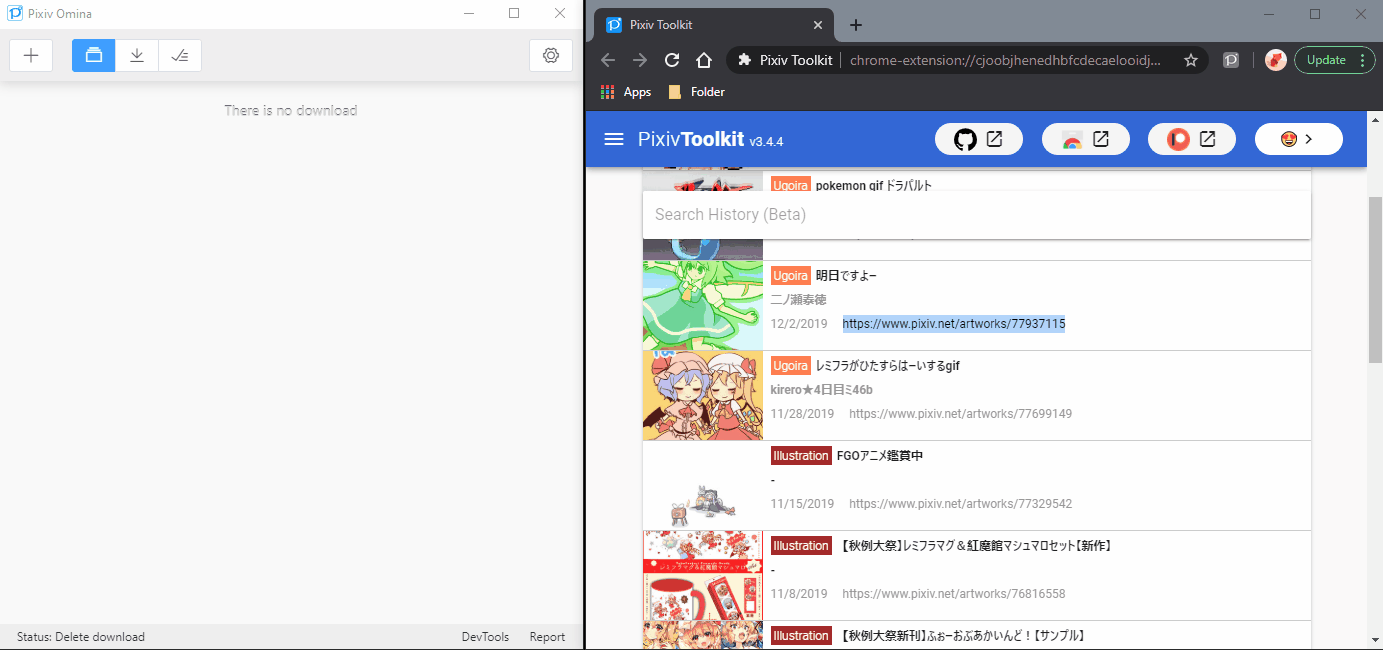The height and width of the screenshot is (650, 1383).
Task: Select title text 明日ですよー
Action: click(x=846, y=276)
